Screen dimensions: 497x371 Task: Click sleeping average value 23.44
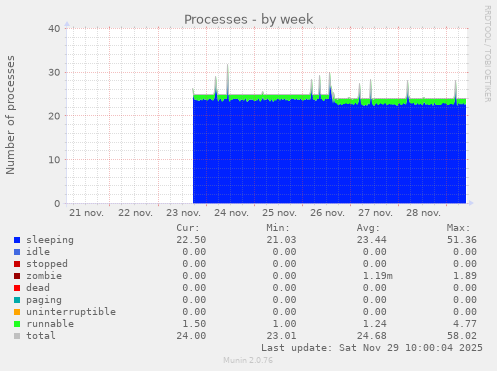pyautogui.click(x=372, y=240)
